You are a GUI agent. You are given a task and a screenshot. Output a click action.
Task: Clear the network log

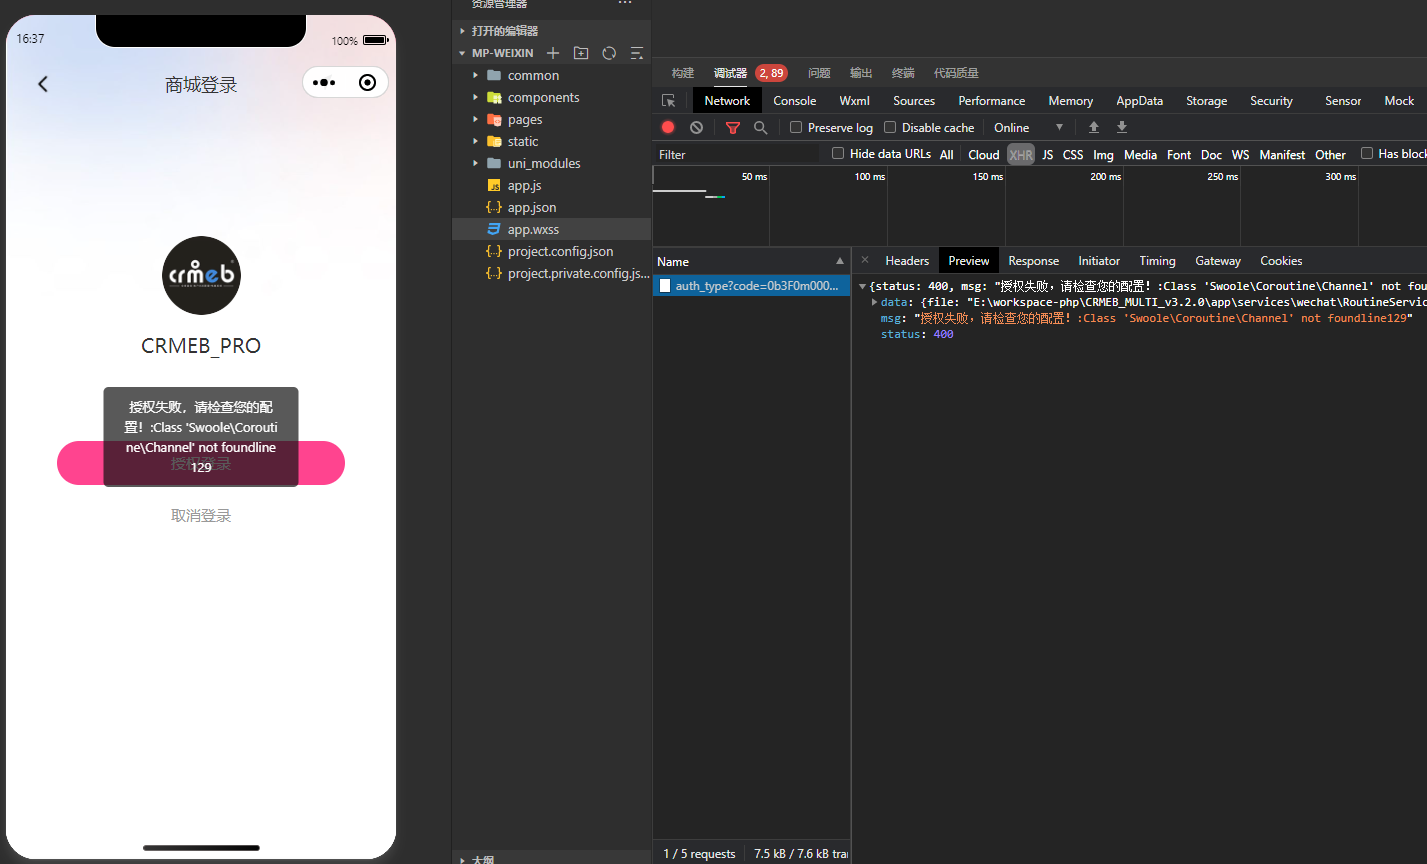[x=696, y=127]
